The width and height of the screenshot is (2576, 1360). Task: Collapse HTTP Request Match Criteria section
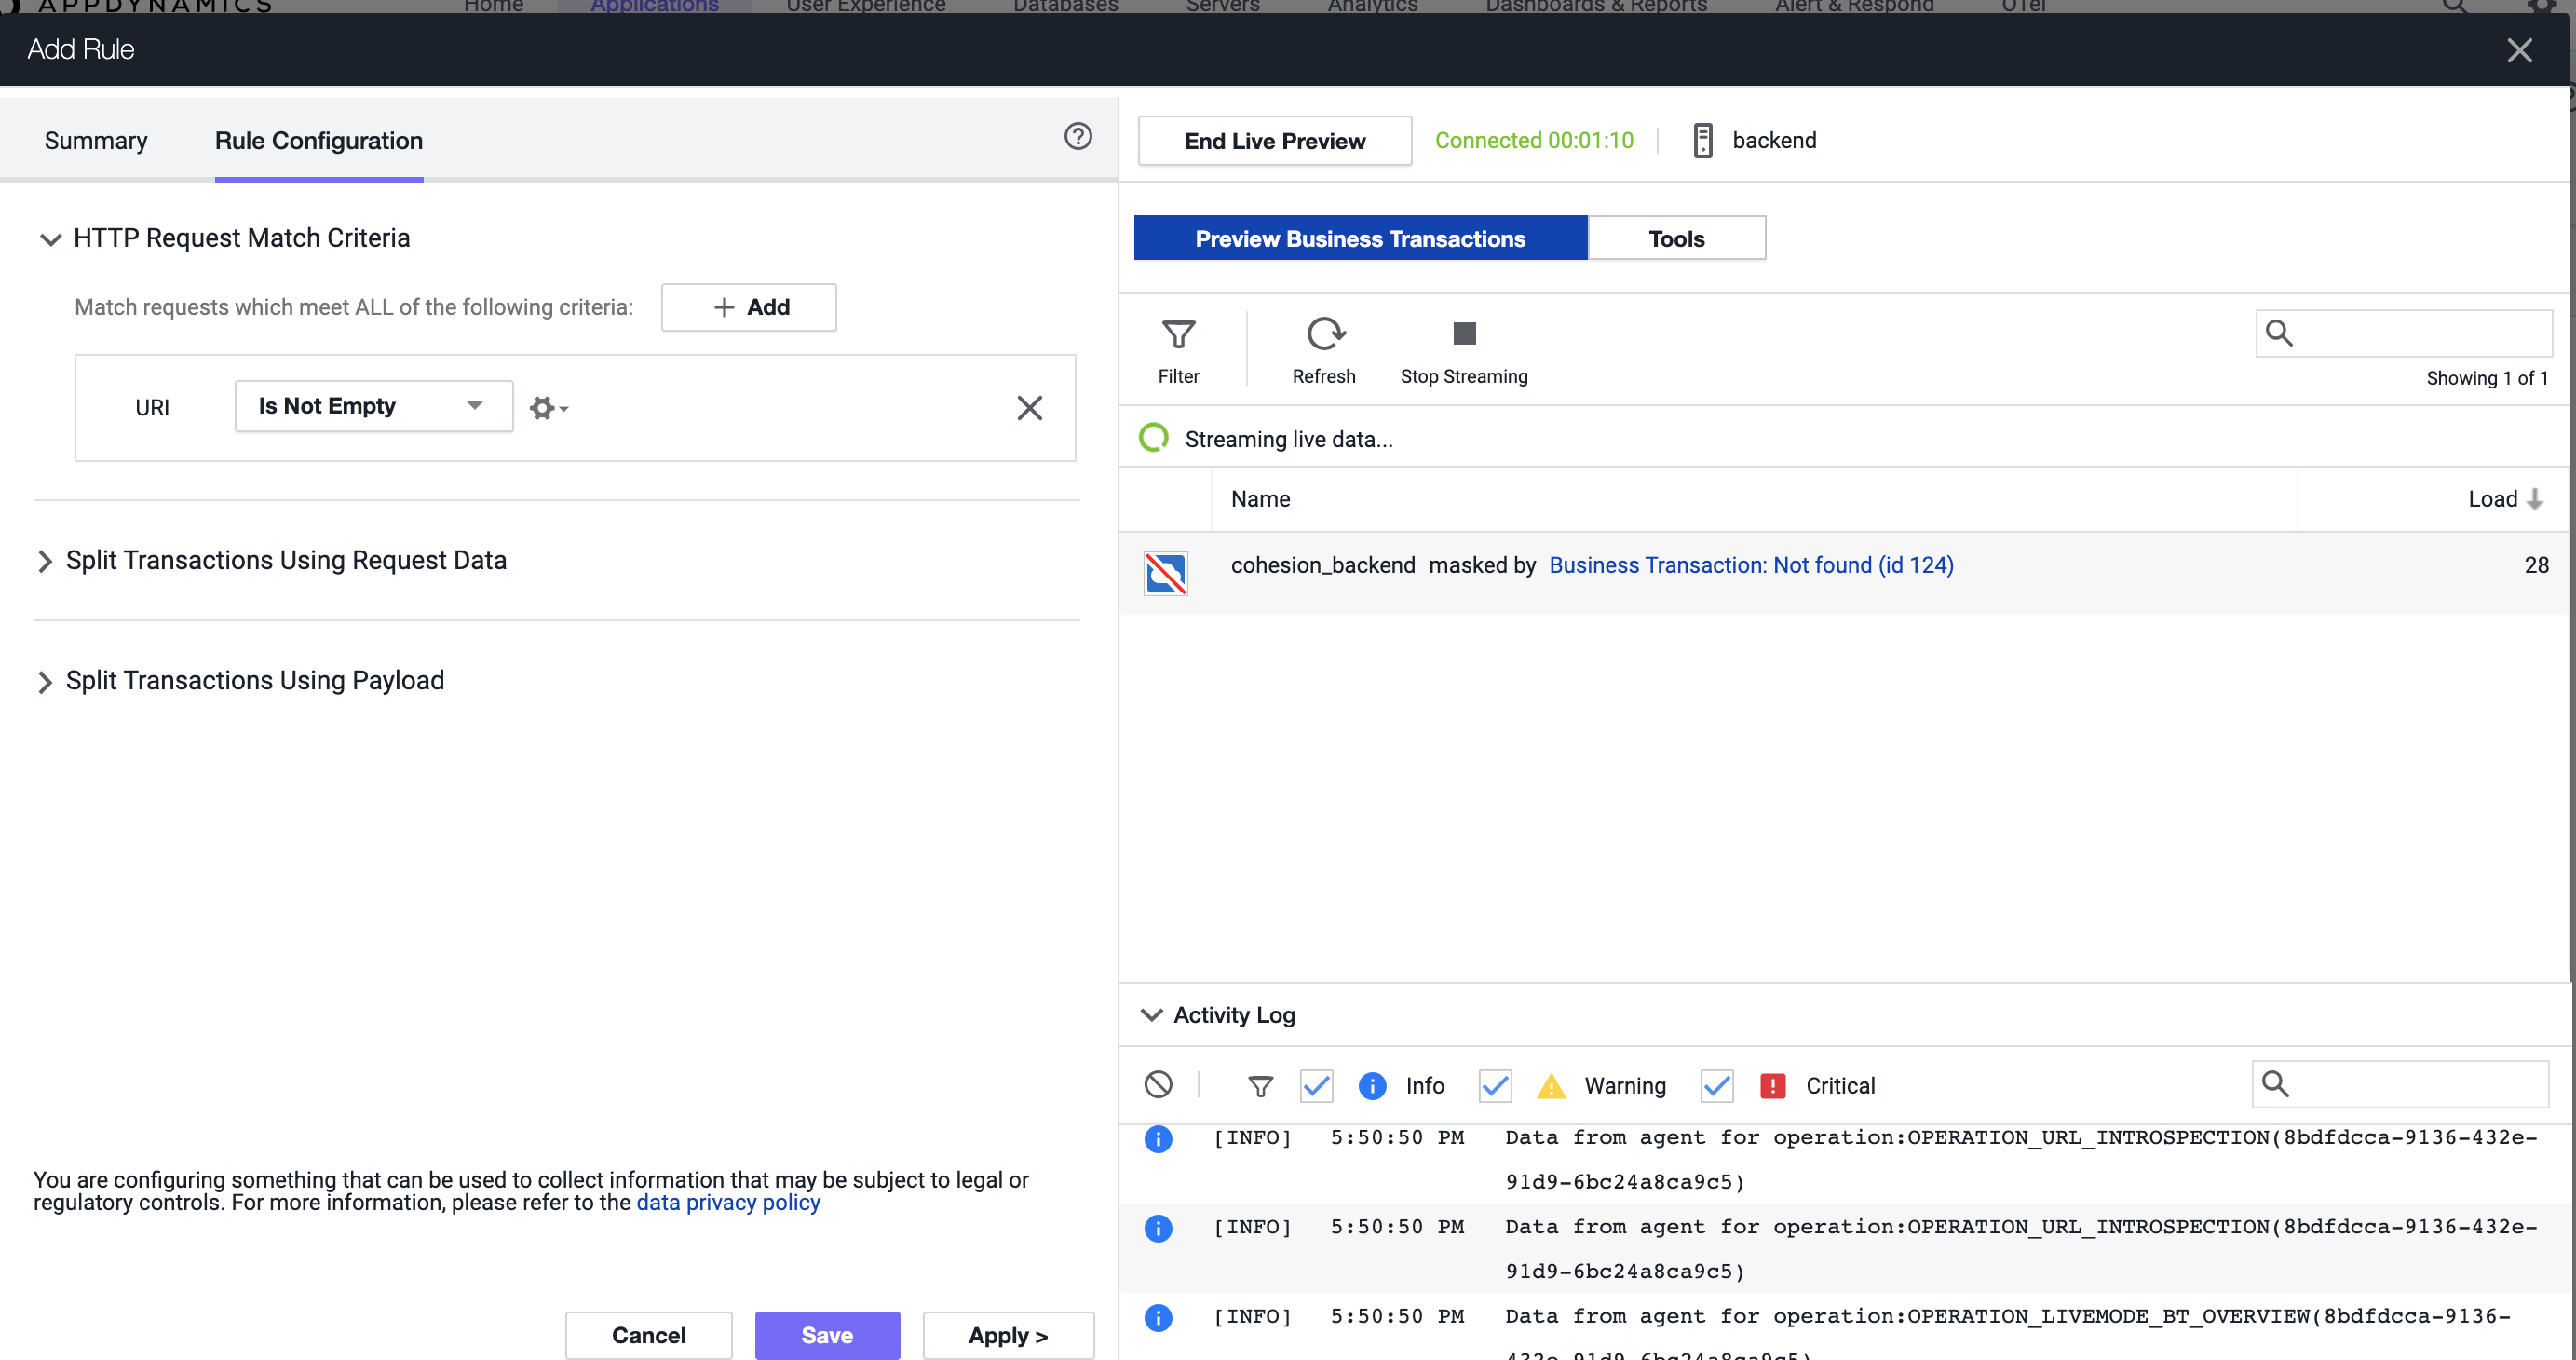point(46,238)
